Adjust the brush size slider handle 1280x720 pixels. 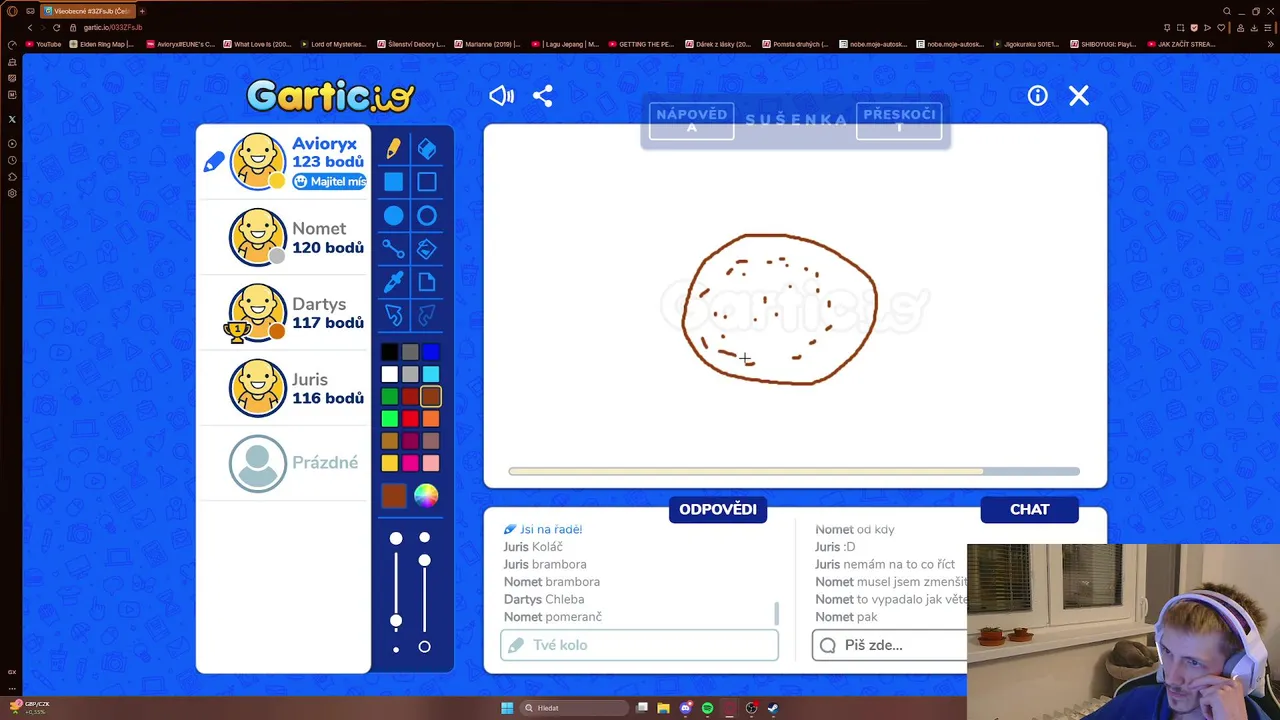coord(396,621)
